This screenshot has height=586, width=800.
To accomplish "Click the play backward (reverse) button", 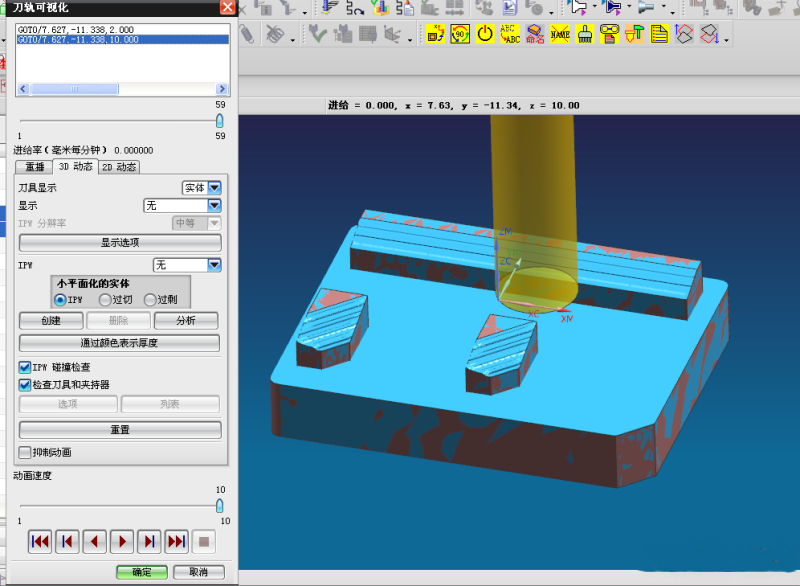I will 95,541.
